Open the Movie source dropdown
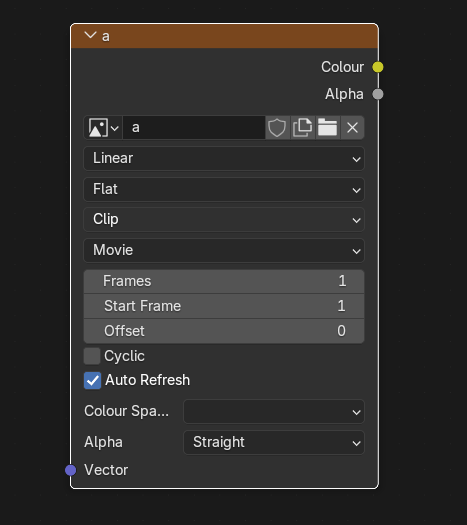 click(x=224, y=250)
